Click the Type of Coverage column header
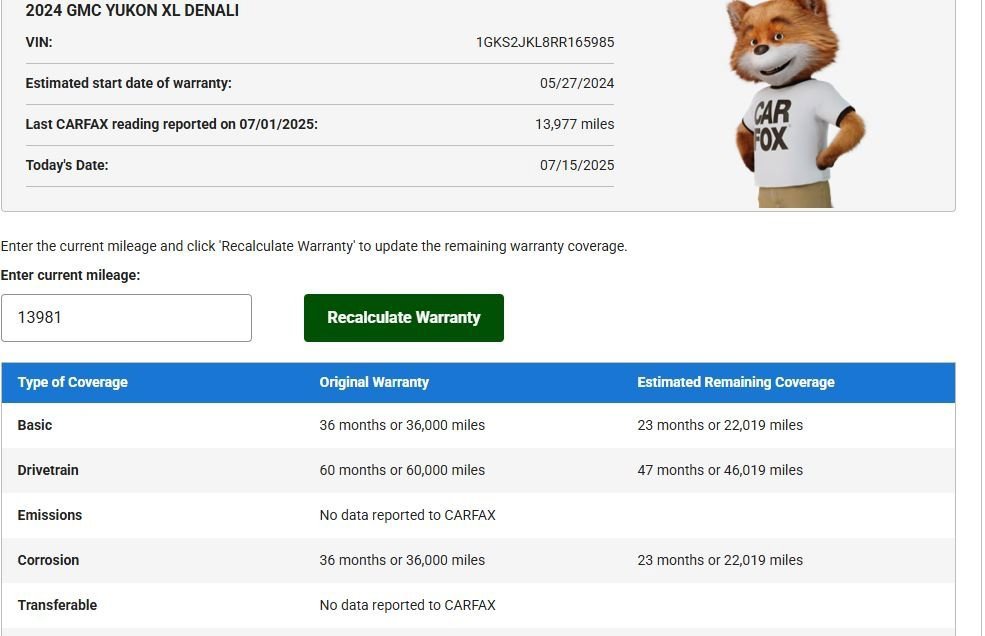 (x=73, y=382)
